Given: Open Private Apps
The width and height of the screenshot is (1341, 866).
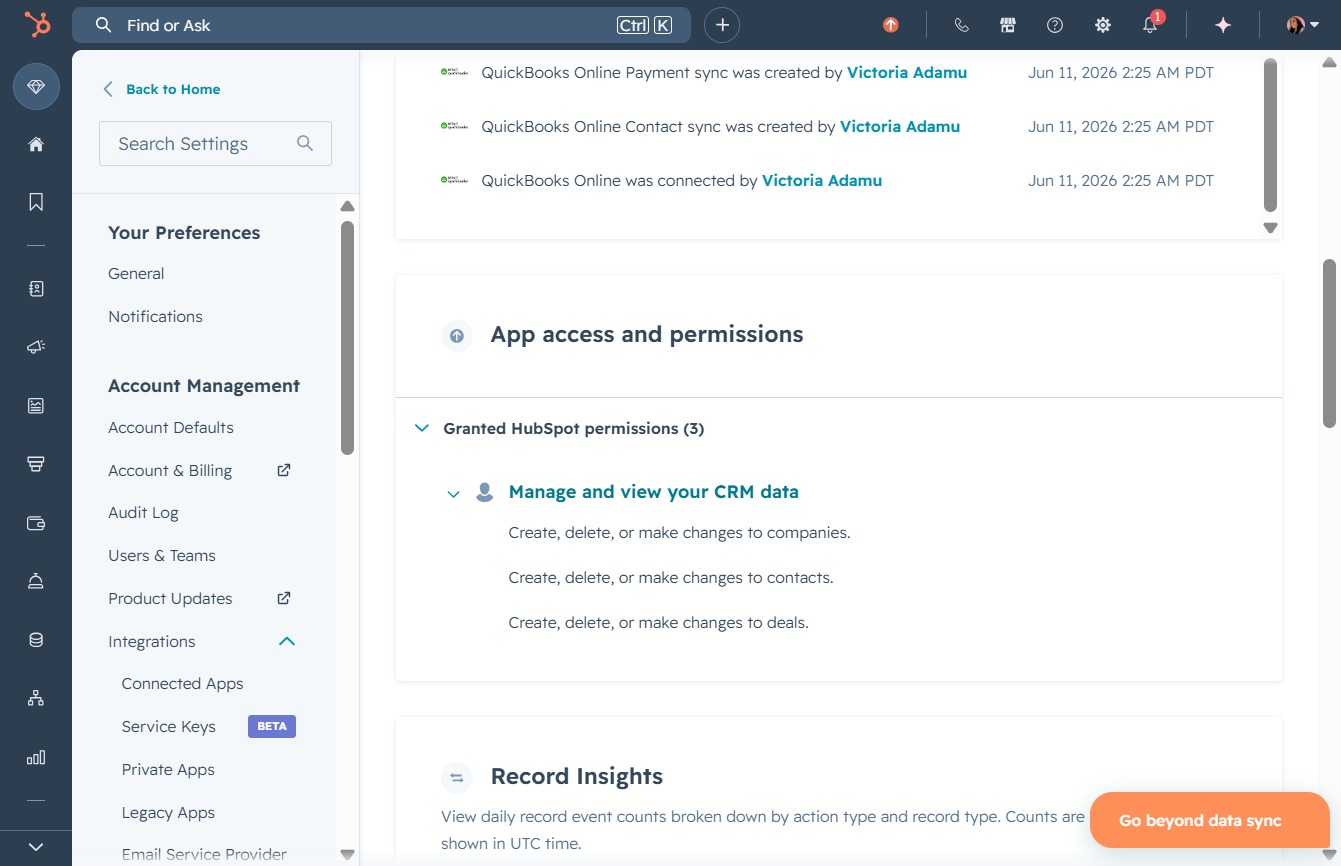Looking at the screenshot, I should (x=168, y=770).
